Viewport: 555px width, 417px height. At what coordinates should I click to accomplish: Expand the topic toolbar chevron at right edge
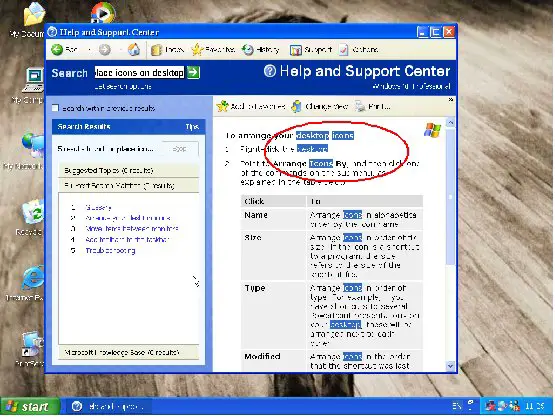pos(451,100)
